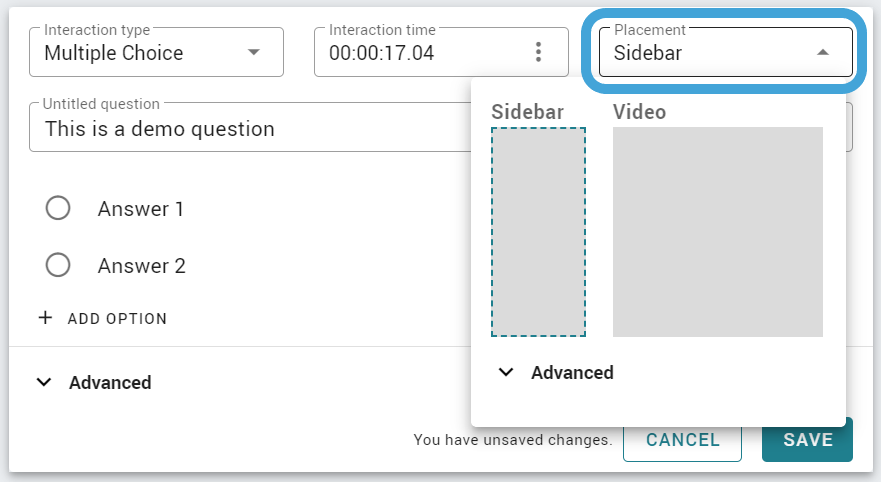The image size is (881, 482).
Task: Open the Interaction type dropdown
Action: (156, 52)
